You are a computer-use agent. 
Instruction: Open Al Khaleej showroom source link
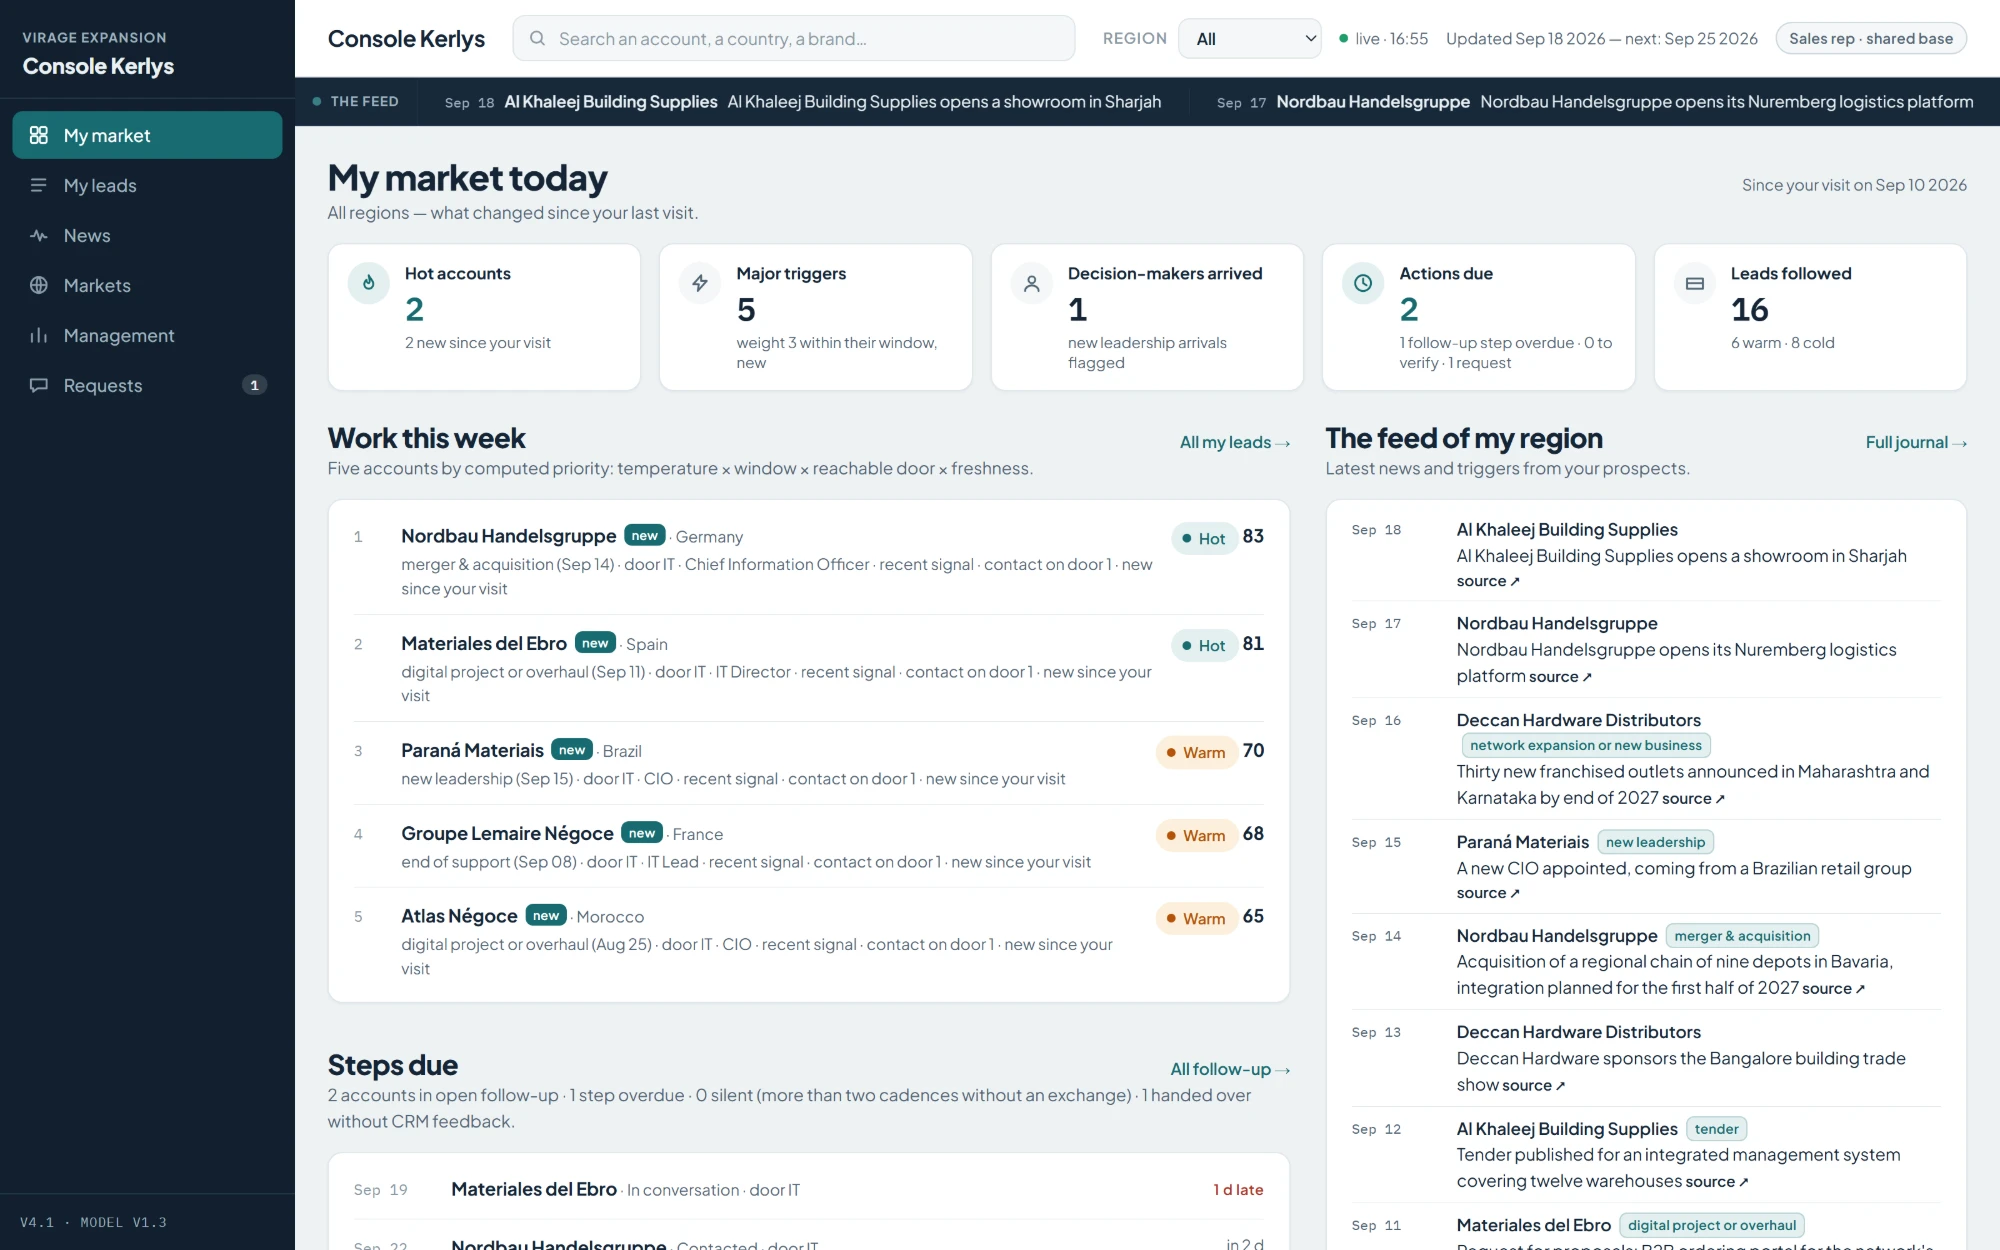pos(1488,581)
